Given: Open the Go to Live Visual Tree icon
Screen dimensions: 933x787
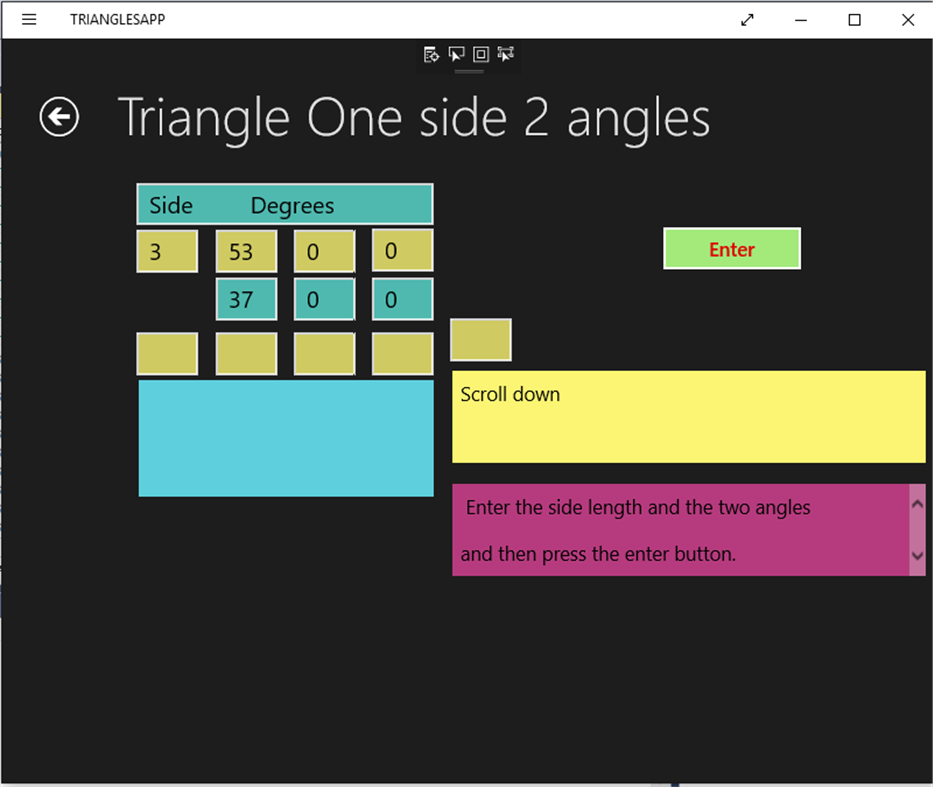Looking at the screenshot, I should pyautogui.click(x=432, y=55).
